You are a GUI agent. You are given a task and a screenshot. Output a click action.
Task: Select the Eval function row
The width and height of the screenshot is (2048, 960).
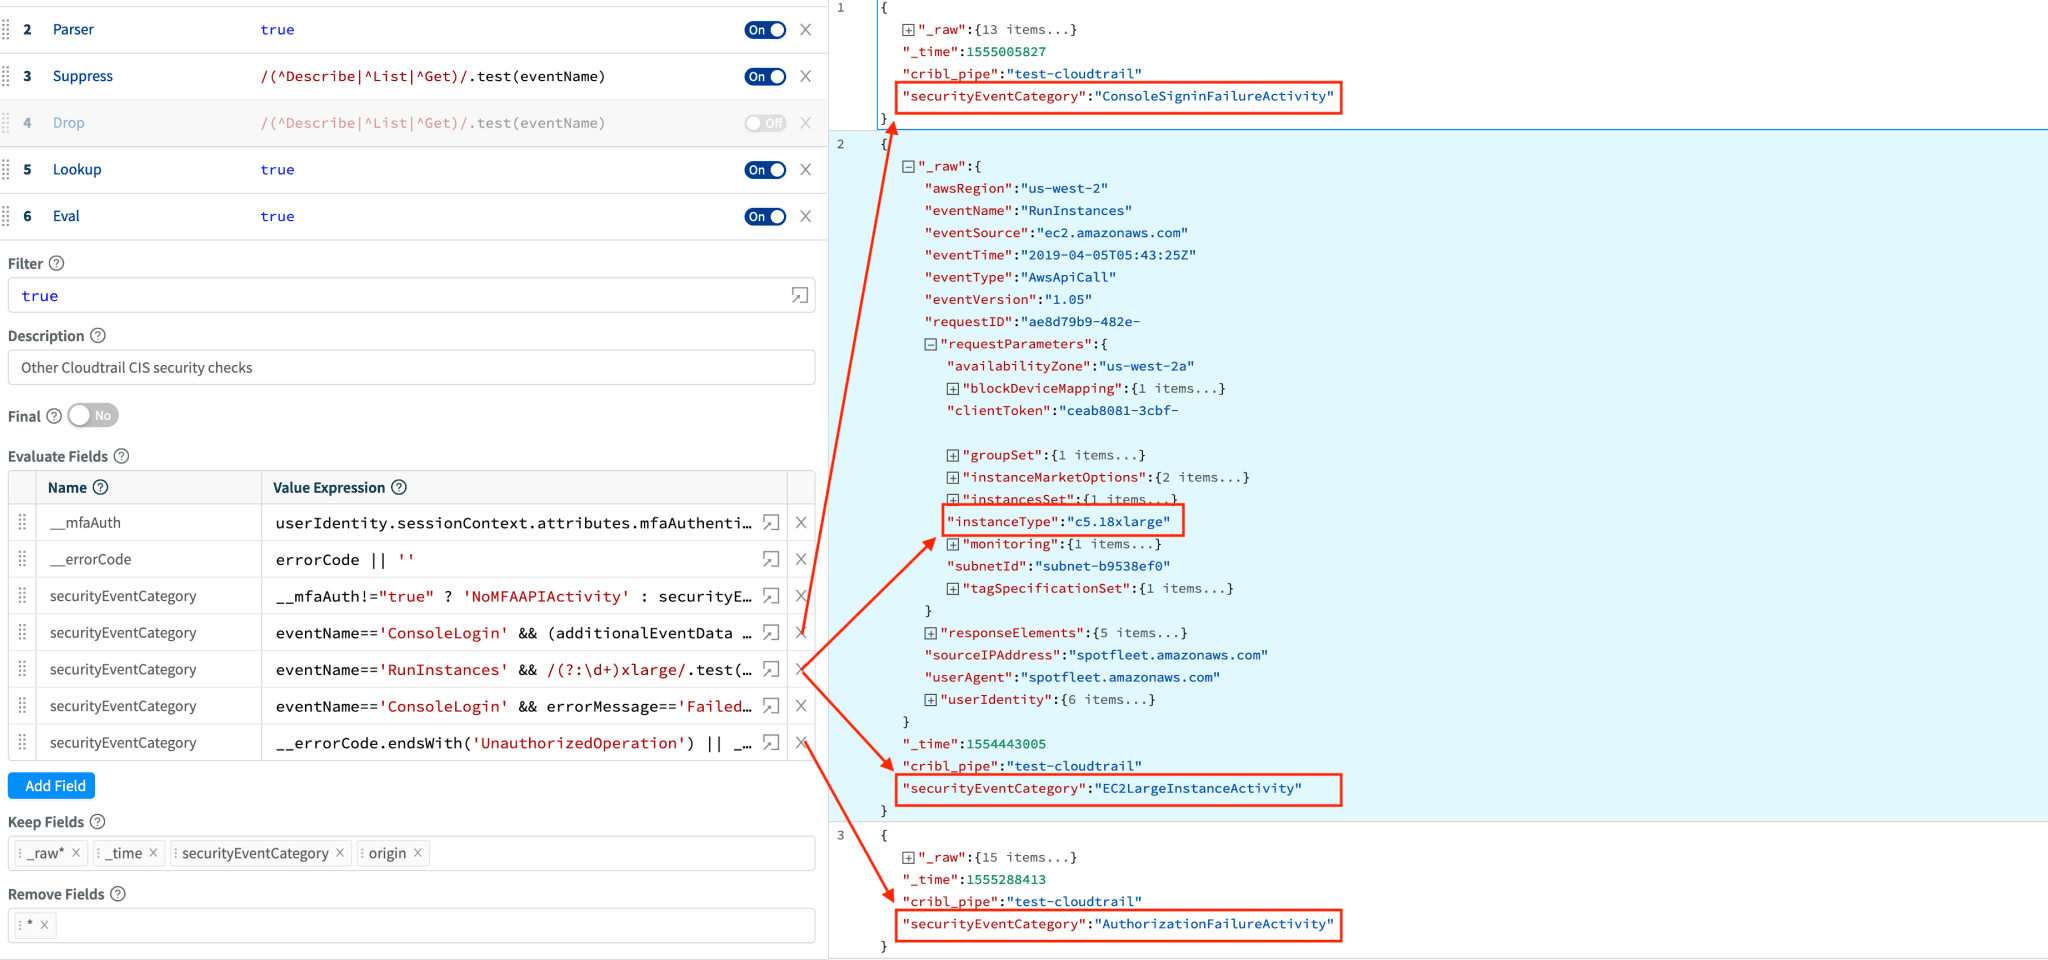tap(66, 216)
